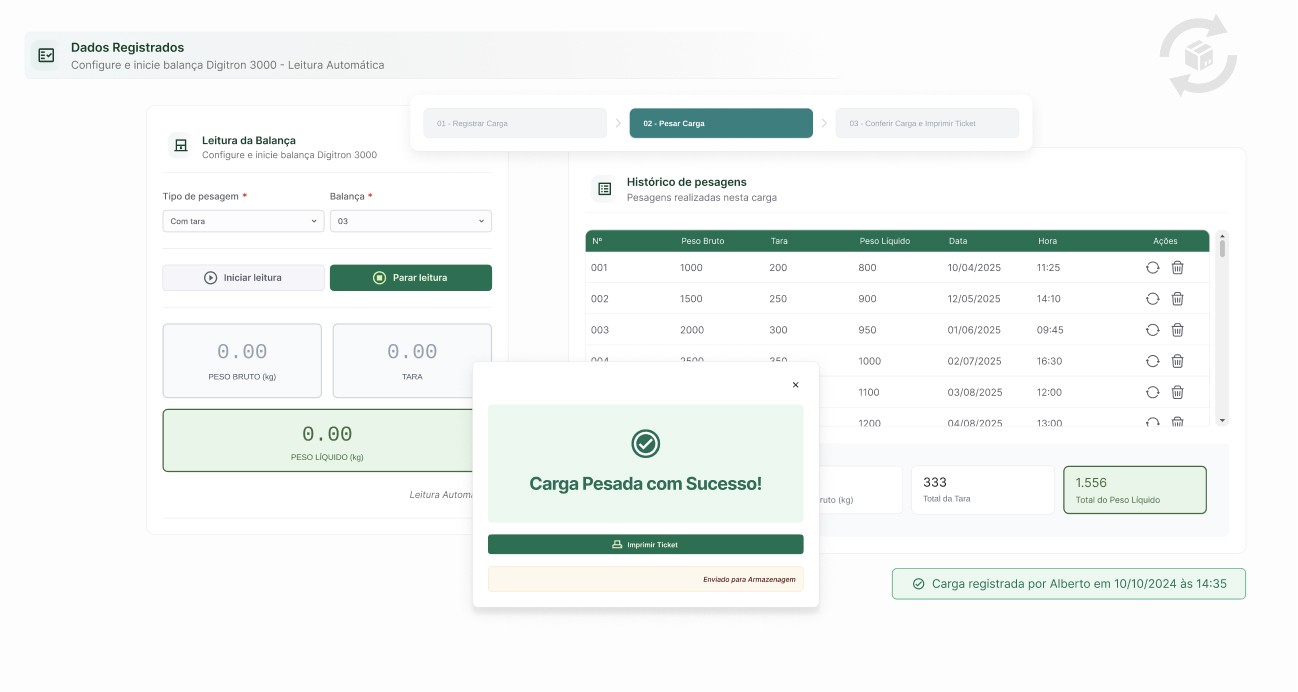Click the Peso Bruto column header
This screenshot has width=1298, height=692.
tap(703, 241)
